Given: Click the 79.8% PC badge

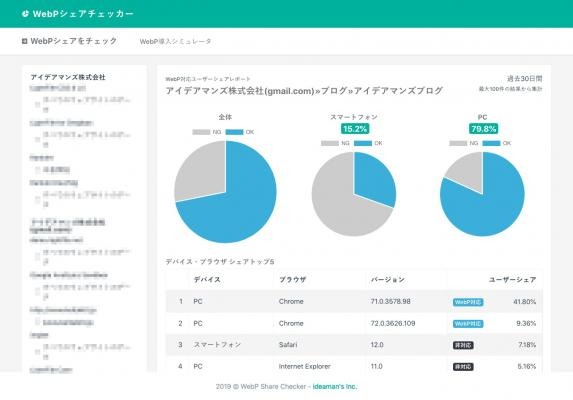Looking at the screenshot, I should [483, 129].
